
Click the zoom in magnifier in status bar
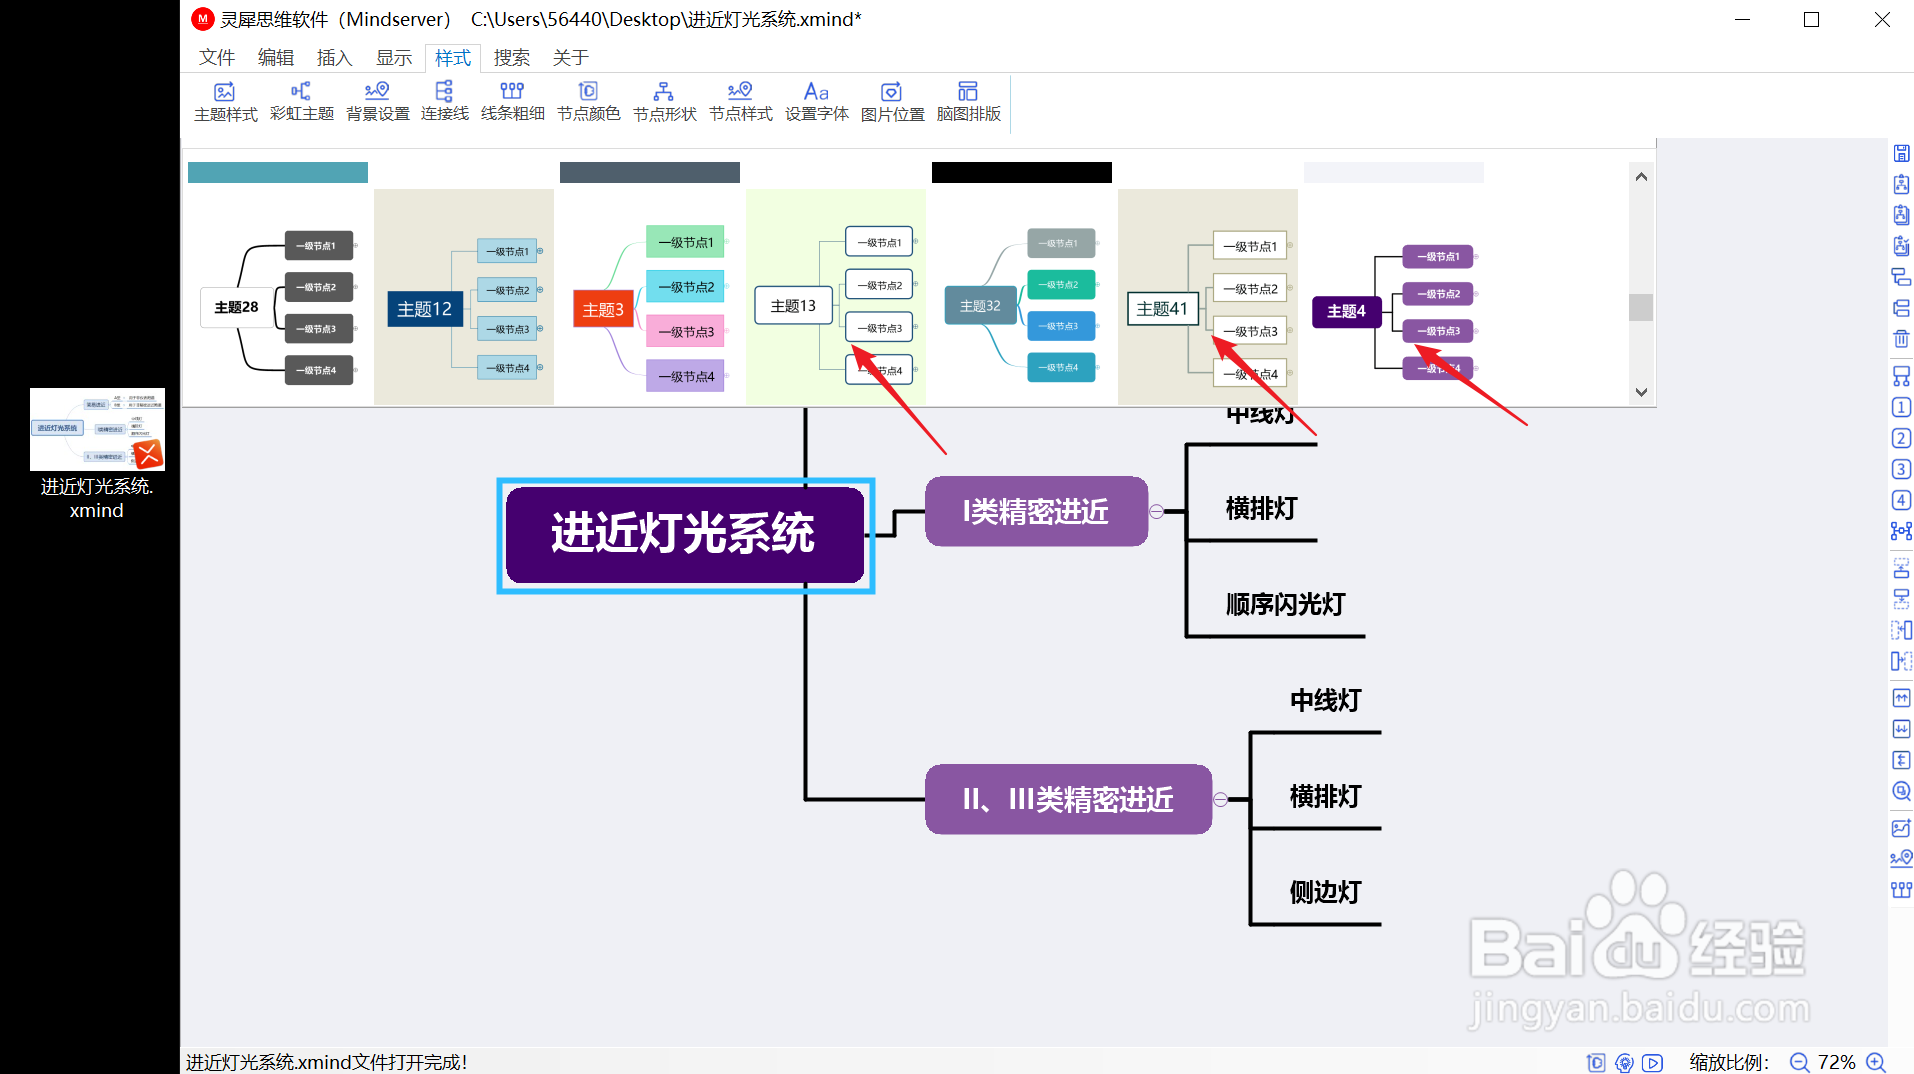click(1876, 1062)
